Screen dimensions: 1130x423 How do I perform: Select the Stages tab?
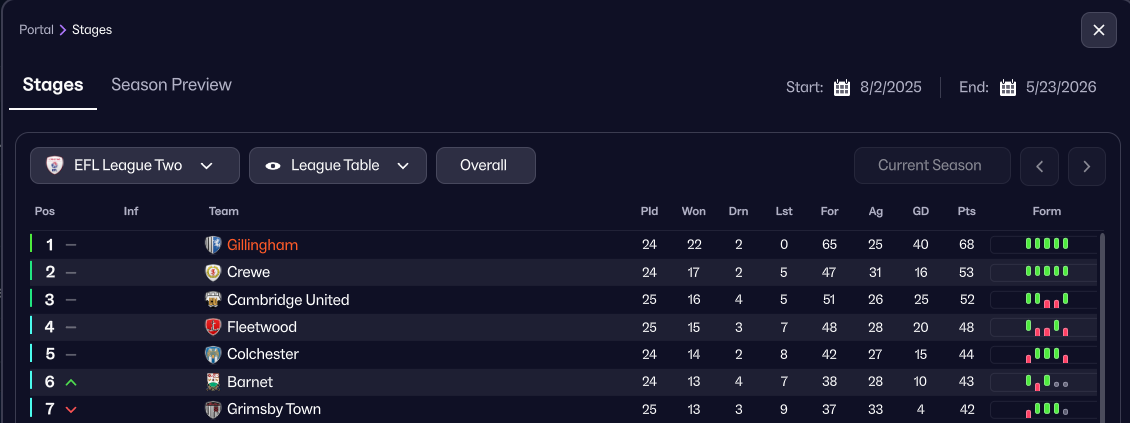pos(53,85)
